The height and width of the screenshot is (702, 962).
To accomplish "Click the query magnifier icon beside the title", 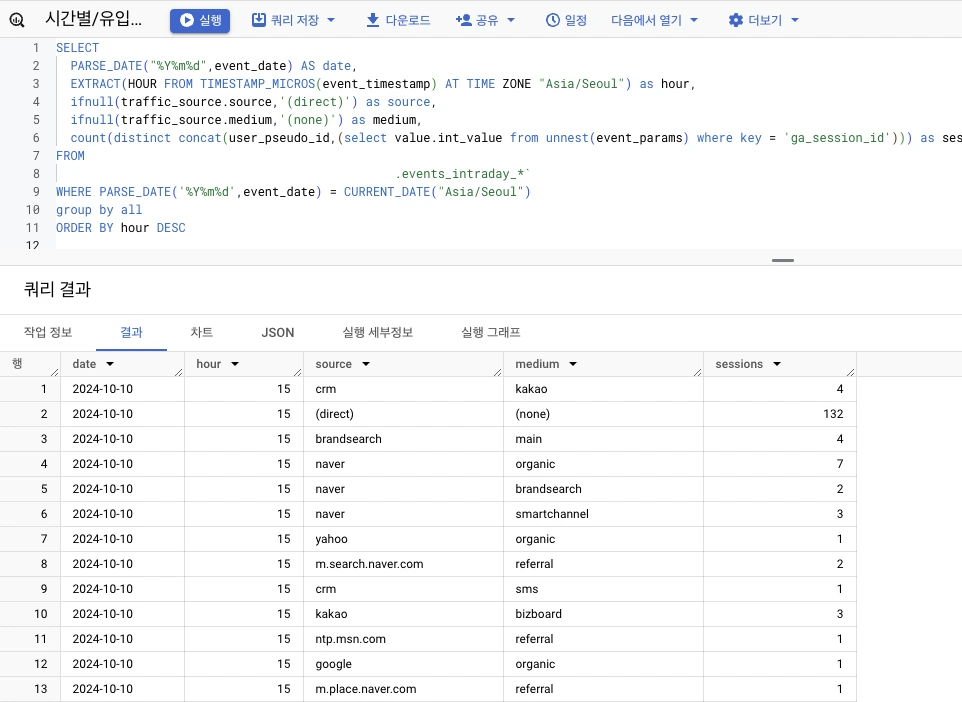I will point(17,20).
